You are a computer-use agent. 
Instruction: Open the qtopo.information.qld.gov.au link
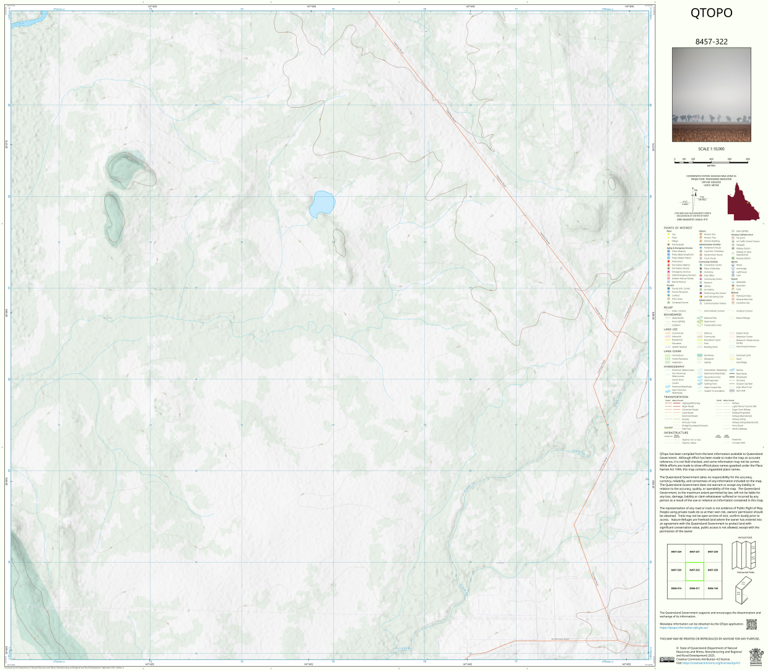683,627
